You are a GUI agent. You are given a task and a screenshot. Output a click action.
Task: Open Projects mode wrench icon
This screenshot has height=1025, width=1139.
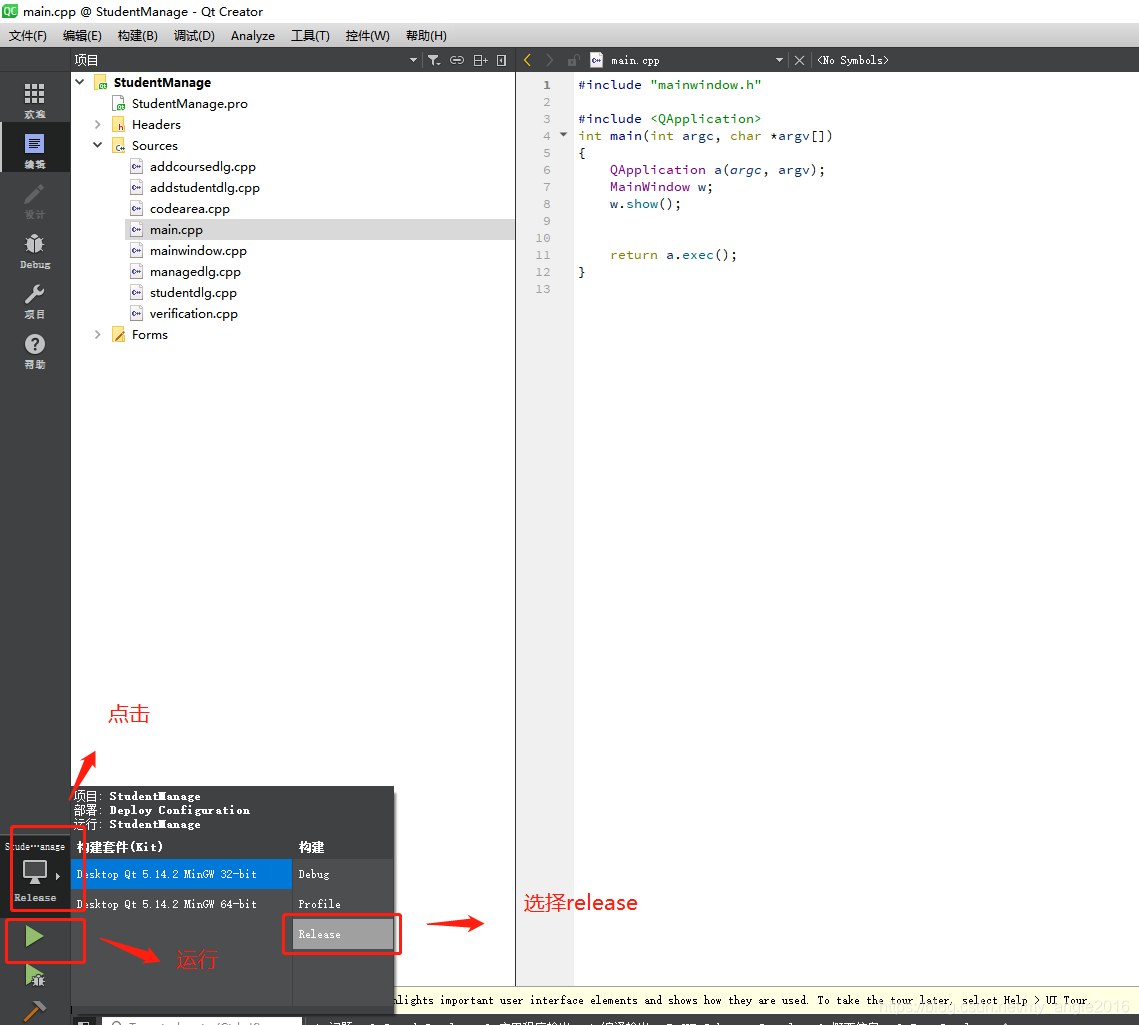(x=35, y=300)
